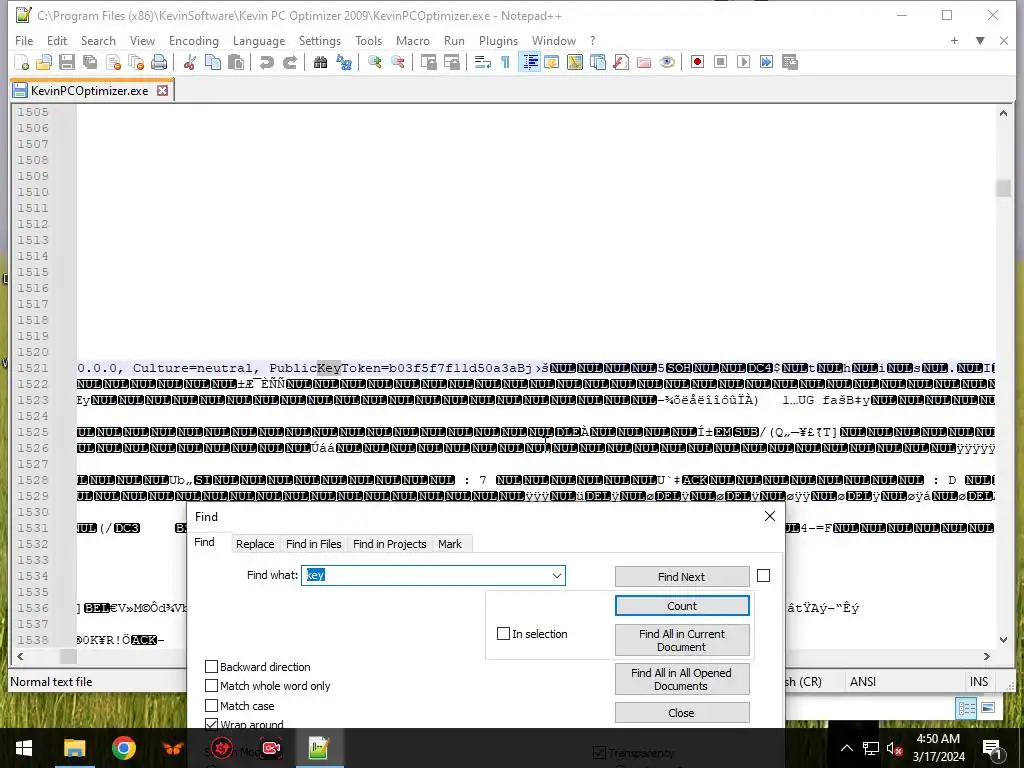Click the Zoom In magnifier icon
The height and width of the screenshot is (768, 1024).
[x=374, y=62]
